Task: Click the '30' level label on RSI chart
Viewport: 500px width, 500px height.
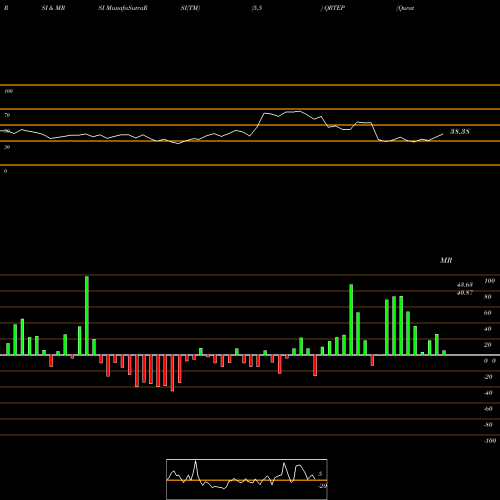Action: coord(7,147)
